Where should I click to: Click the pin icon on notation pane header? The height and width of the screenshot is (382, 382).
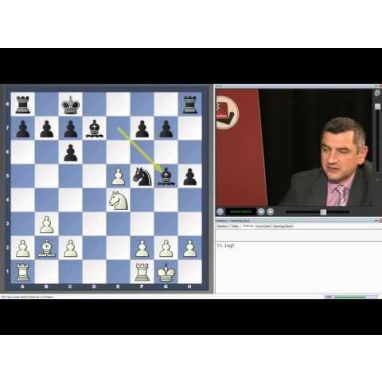tap(376, 221)
